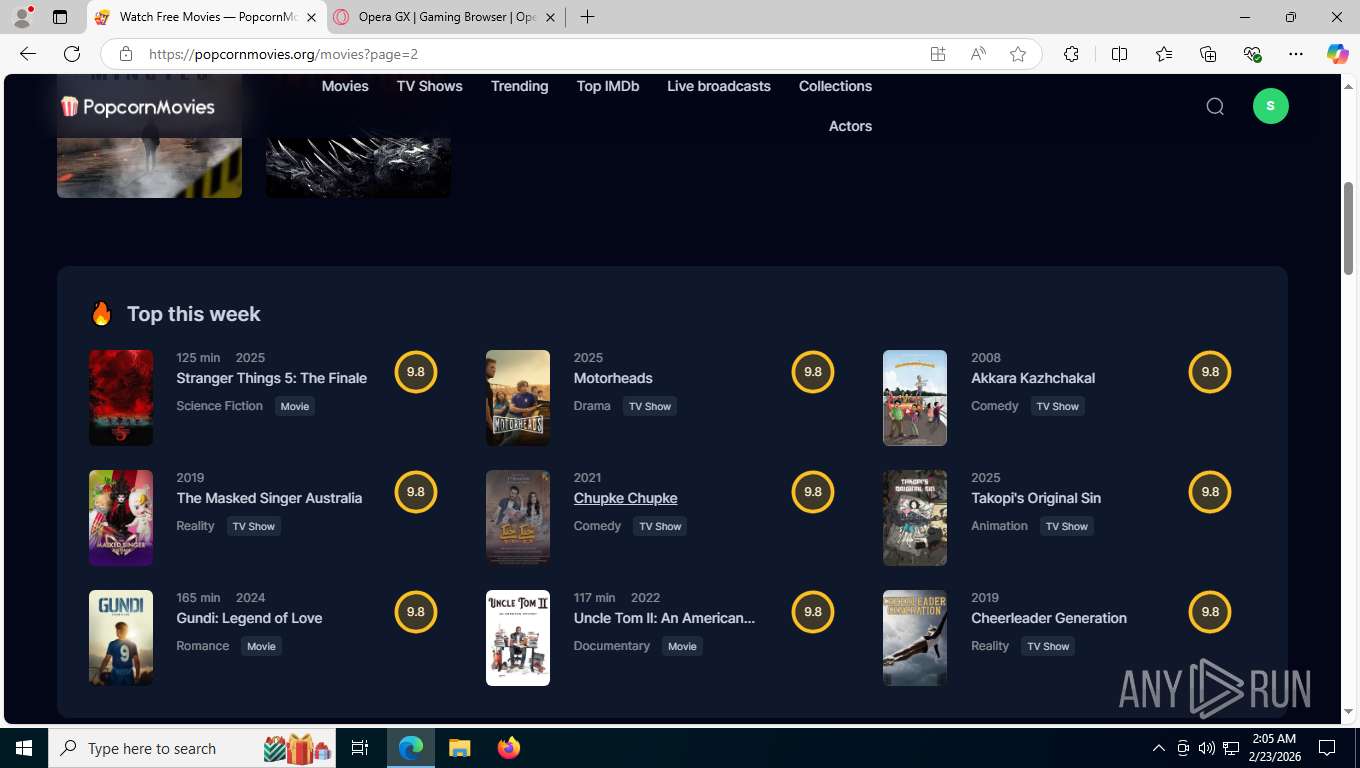Open Favorites list icon
Viewport: 1360px width, 768px height.
(1164, 54)
